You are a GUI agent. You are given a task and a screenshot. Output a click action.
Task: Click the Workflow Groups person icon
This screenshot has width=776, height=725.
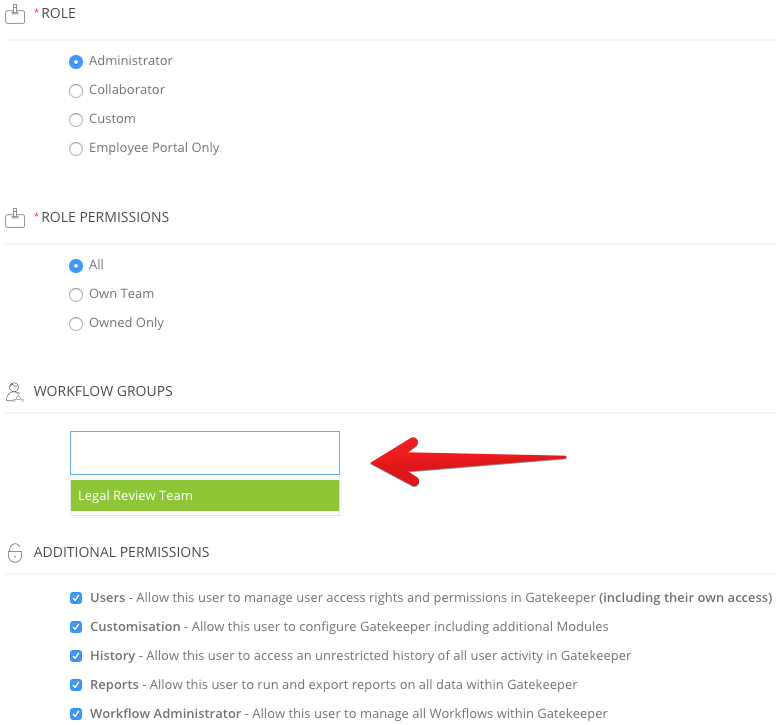click(14, 391)
